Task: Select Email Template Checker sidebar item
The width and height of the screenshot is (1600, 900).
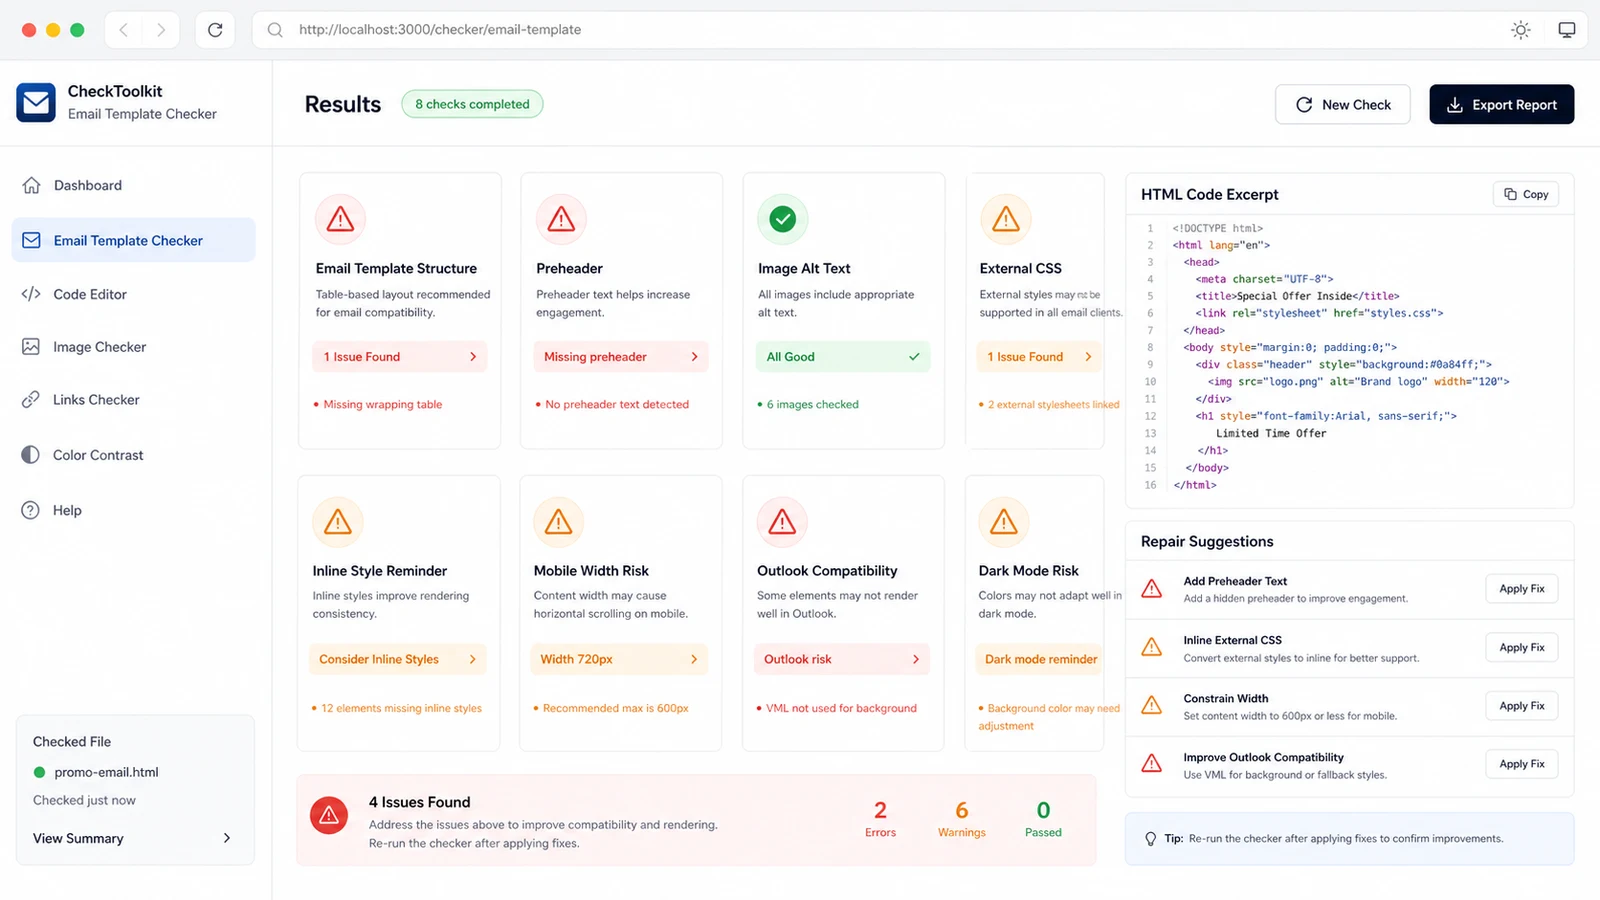Action: point(133,240)
